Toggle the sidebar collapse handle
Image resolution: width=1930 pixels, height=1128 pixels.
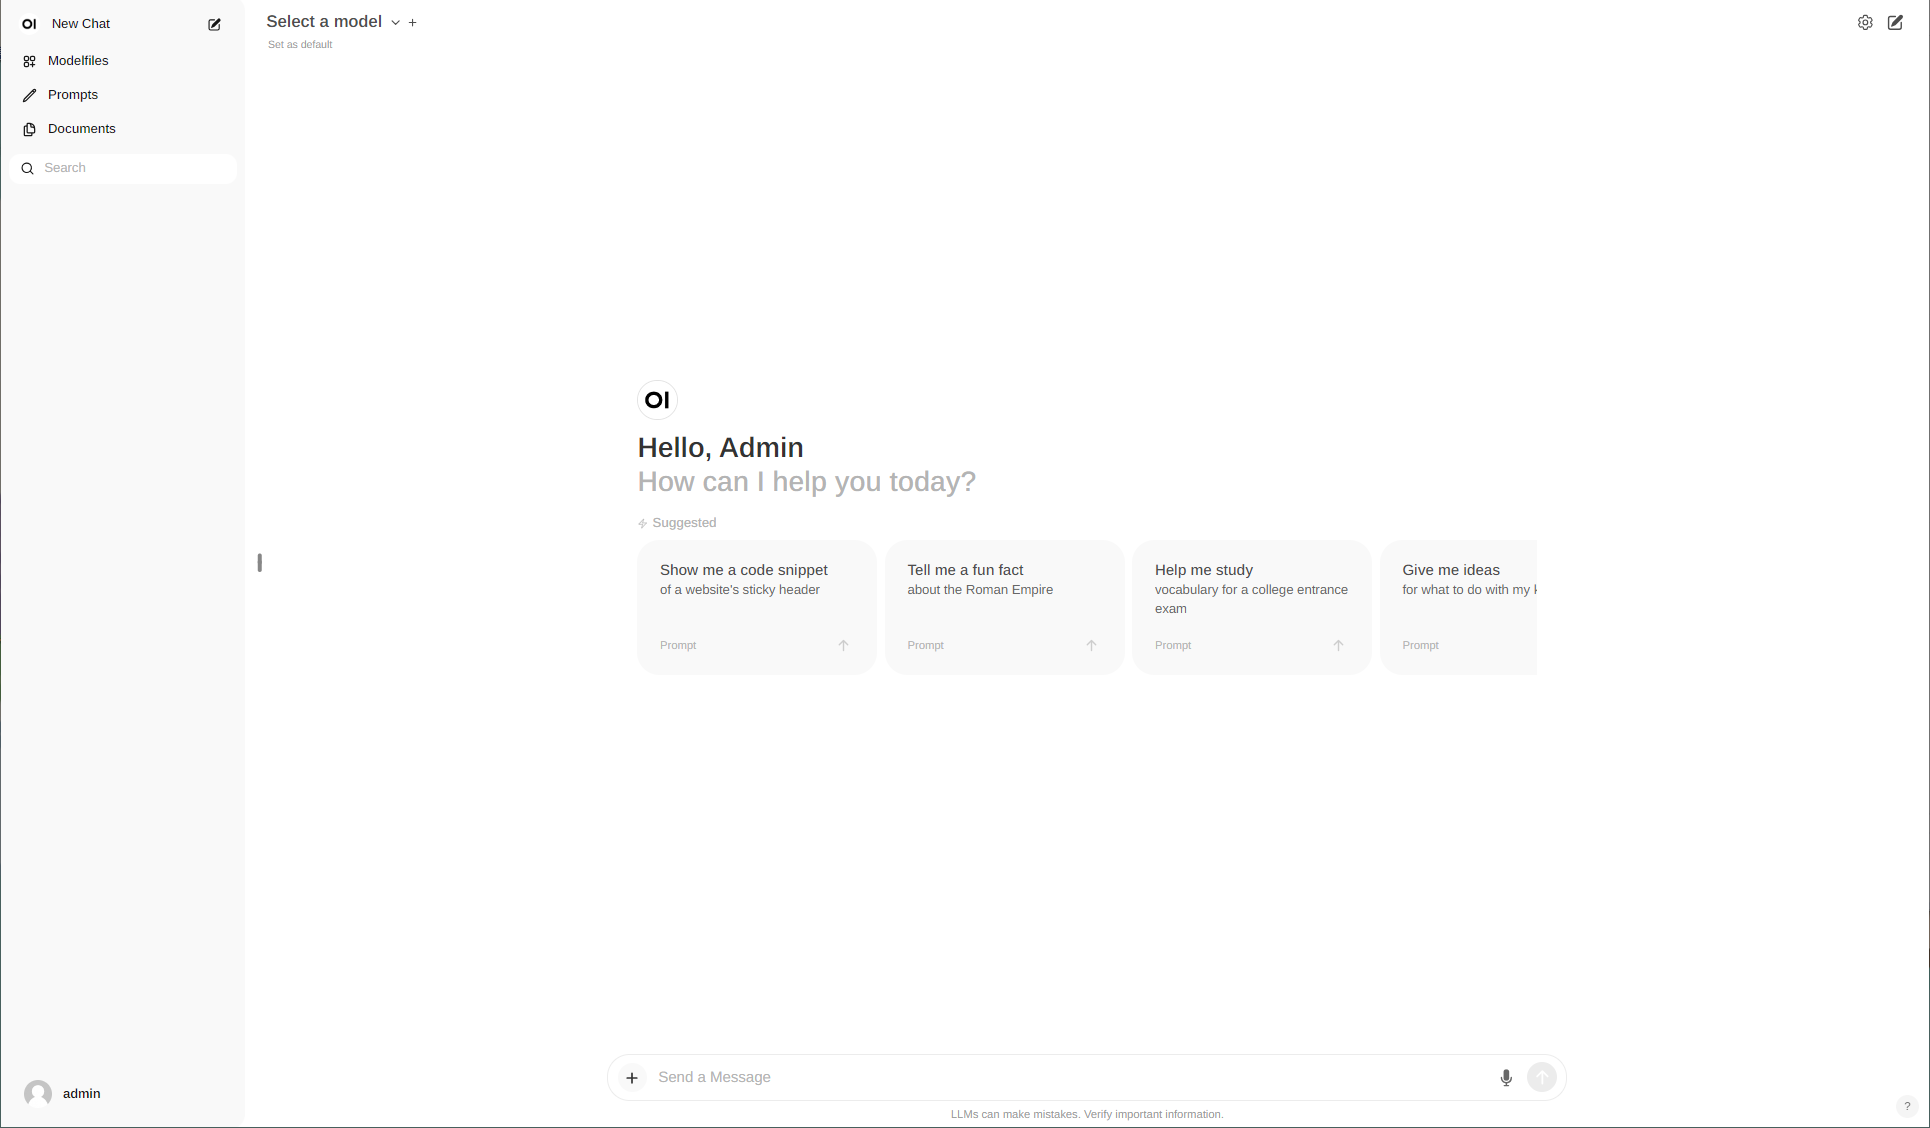260,563
